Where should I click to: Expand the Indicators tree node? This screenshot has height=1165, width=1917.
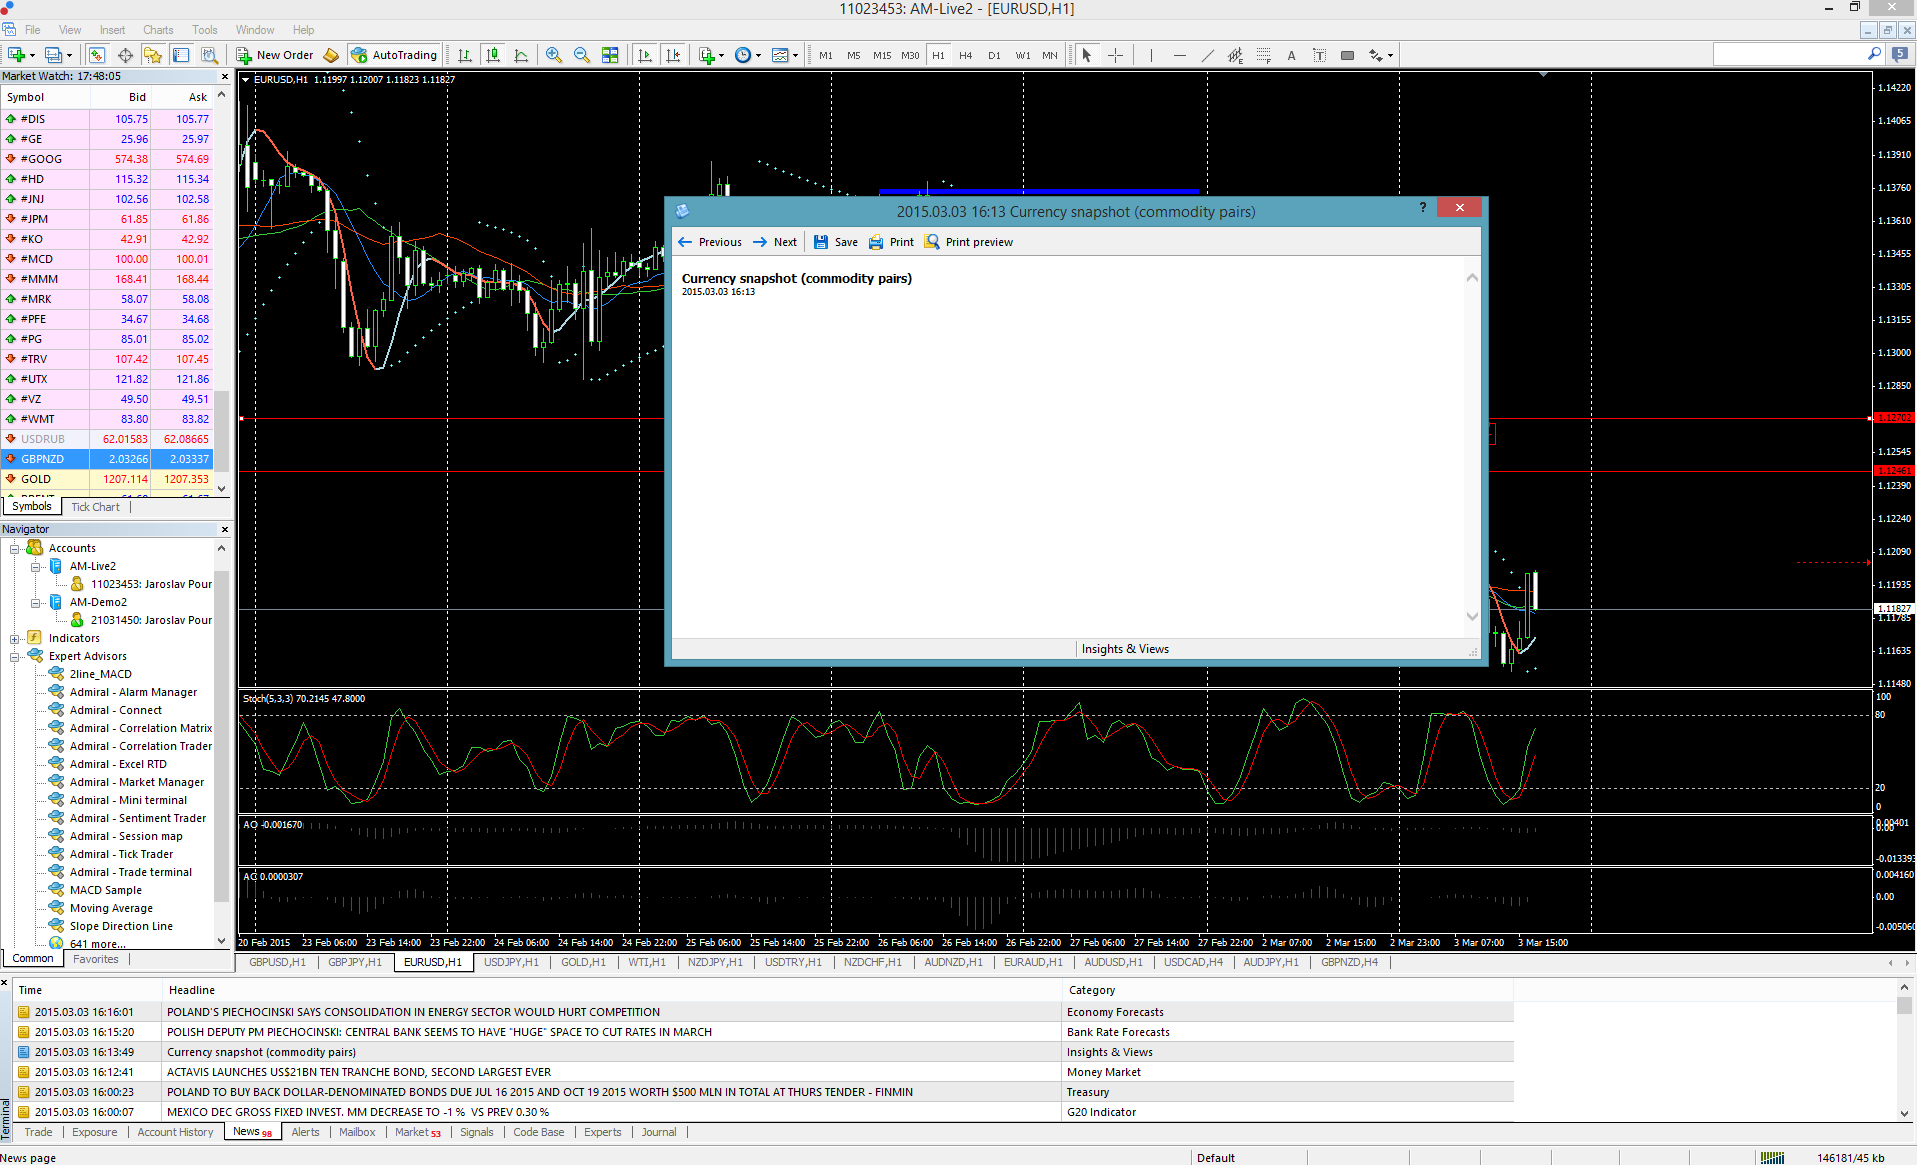point(15,638)
